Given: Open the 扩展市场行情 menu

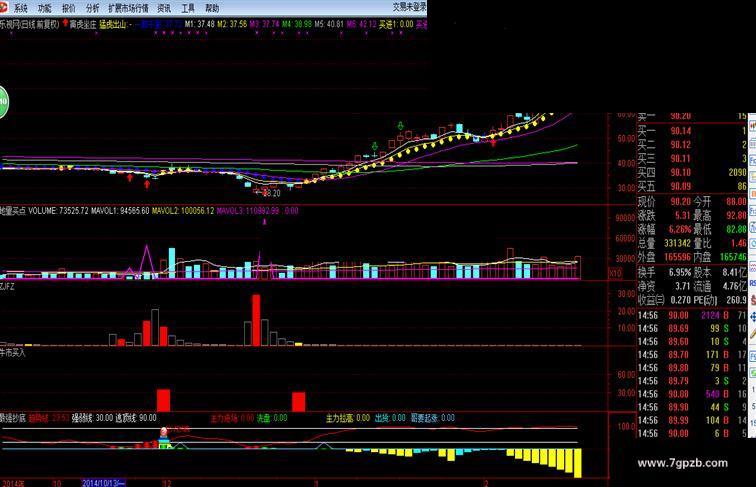Looking at the screenshot, I should (128, 8).
